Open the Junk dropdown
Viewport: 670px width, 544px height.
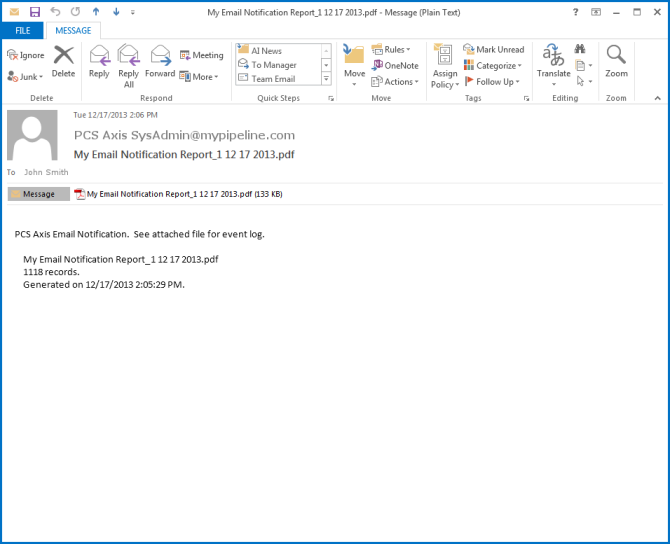[25, 77]
